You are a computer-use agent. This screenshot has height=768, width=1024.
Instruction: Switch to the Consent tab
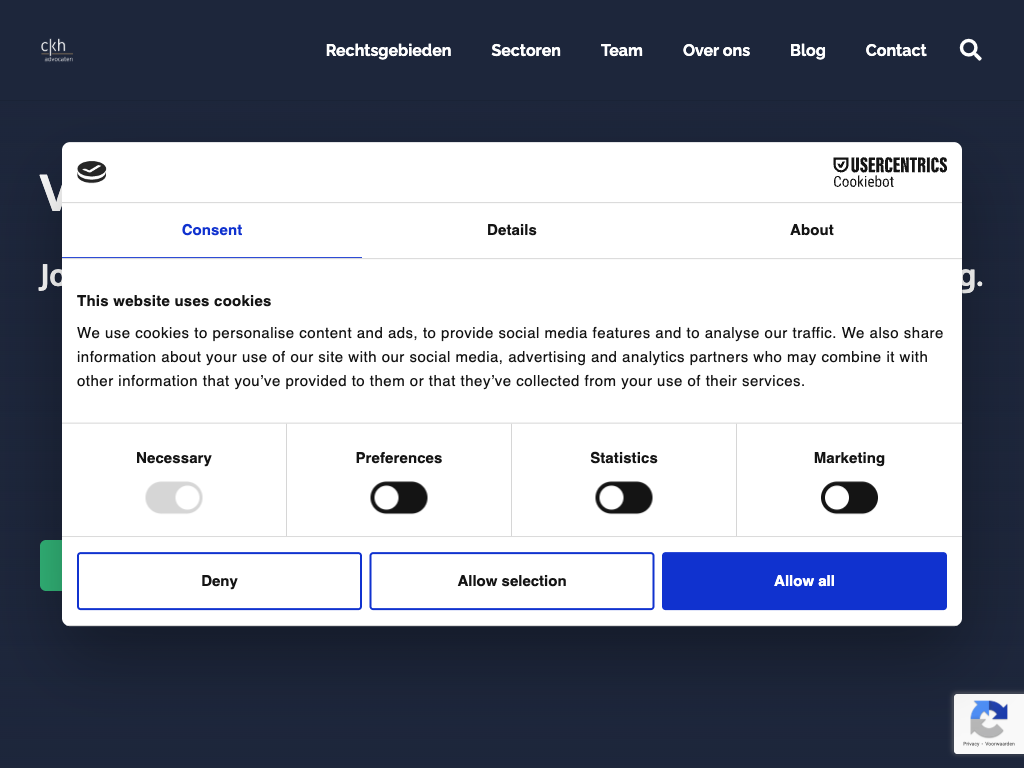pyautogui.click(x=212, y=230)
